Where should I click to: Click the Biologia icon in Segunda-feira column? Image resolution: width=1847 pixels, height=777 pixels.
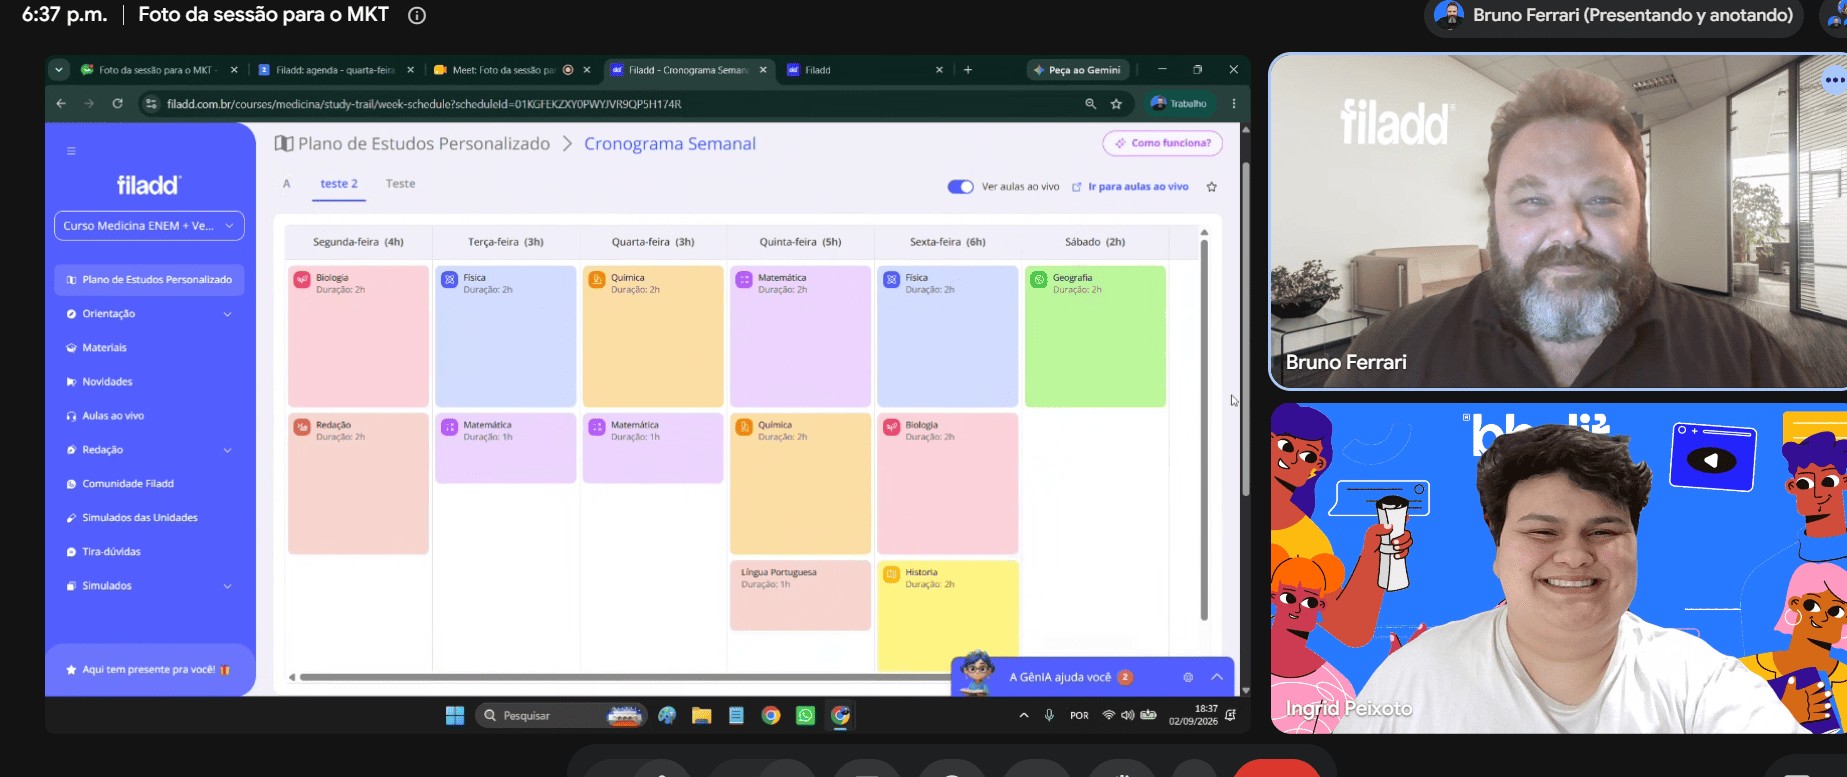pyautogui.click(x=302, y=279)
